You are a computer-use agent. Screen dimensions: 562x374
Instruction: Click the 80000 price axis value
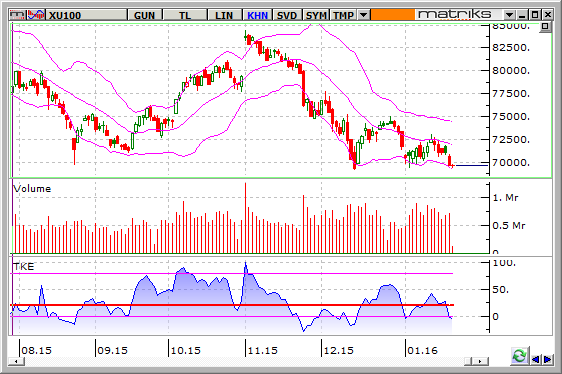click(x=511, y=70)
